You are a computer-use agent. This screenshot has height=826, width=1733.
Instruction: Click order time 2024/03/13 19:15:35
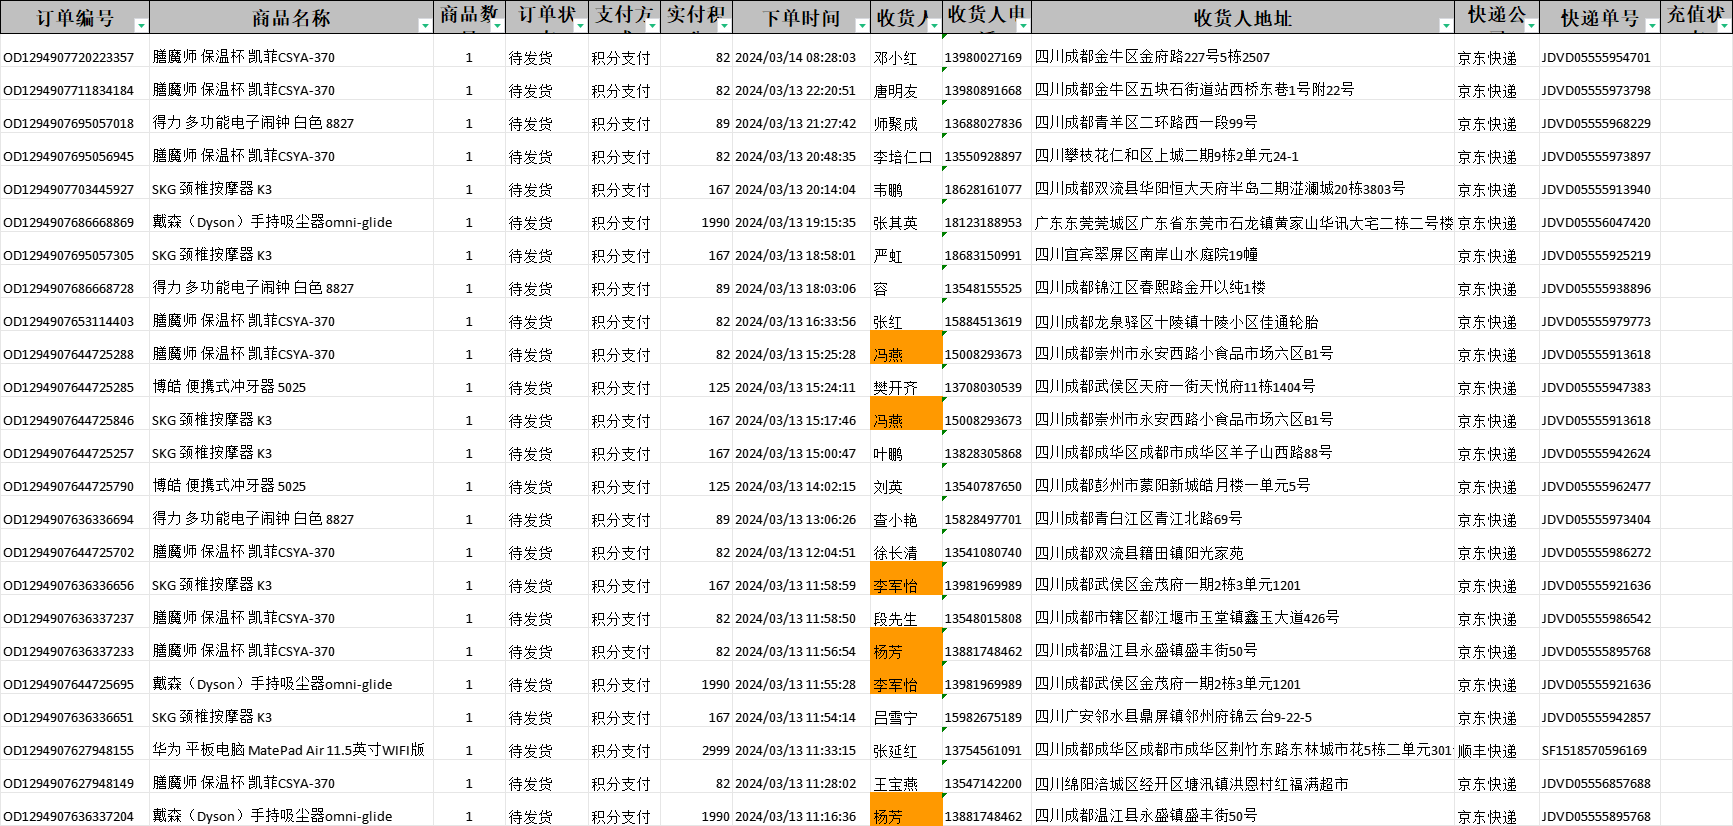(x=795, y=223)
